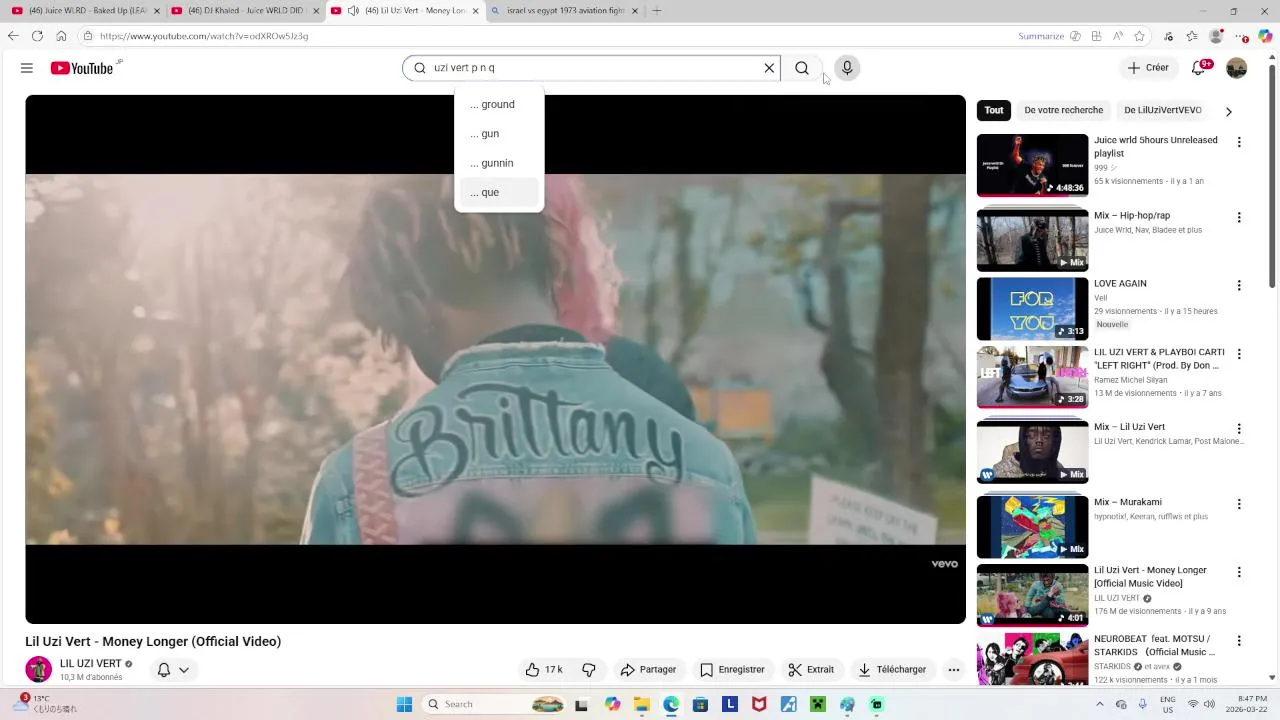
Task: Open the browser home page button
Action: [x=61, y=36]
